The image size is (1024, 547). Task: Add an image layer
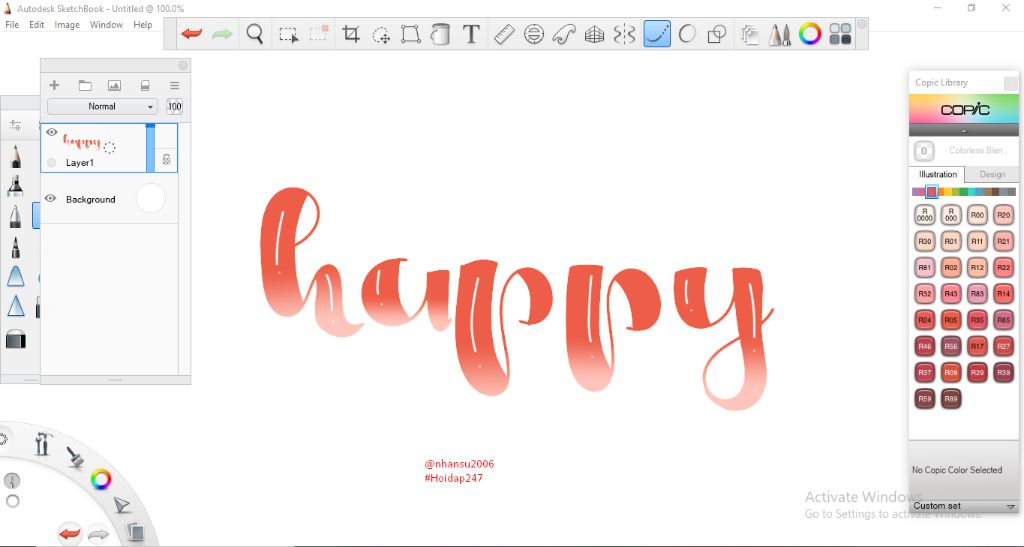pyautogui.click(x=114, y=86)
